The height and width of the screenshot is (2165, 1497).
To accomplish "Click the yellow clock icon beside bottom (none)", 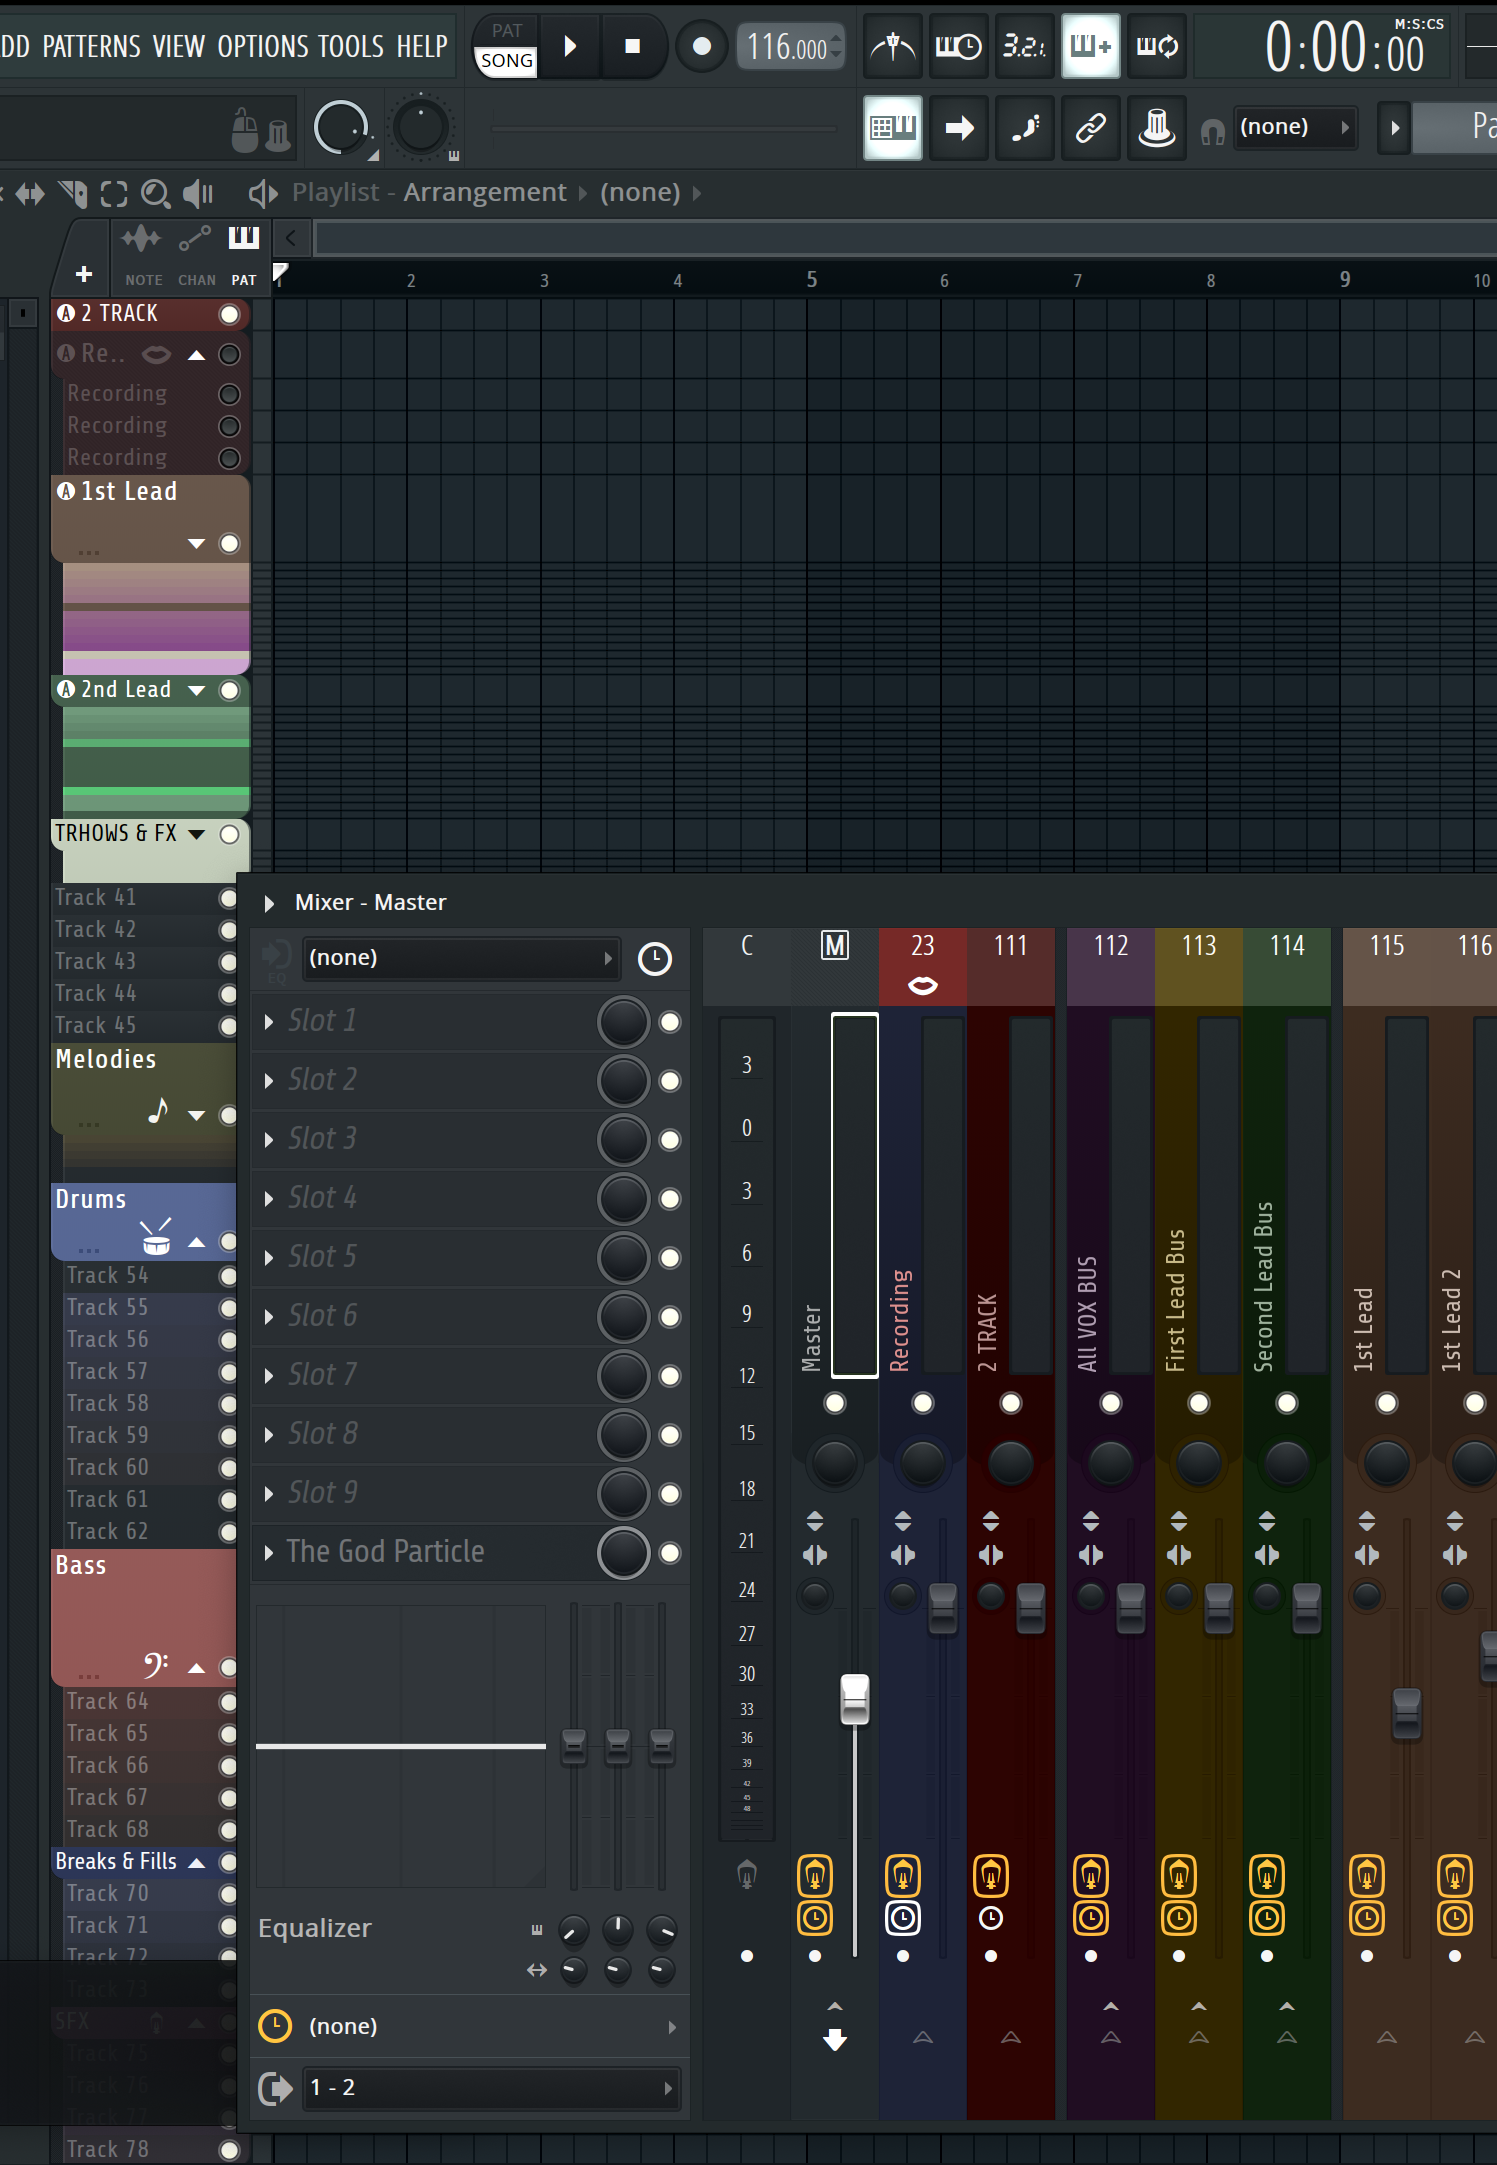I will (275, 2026).
